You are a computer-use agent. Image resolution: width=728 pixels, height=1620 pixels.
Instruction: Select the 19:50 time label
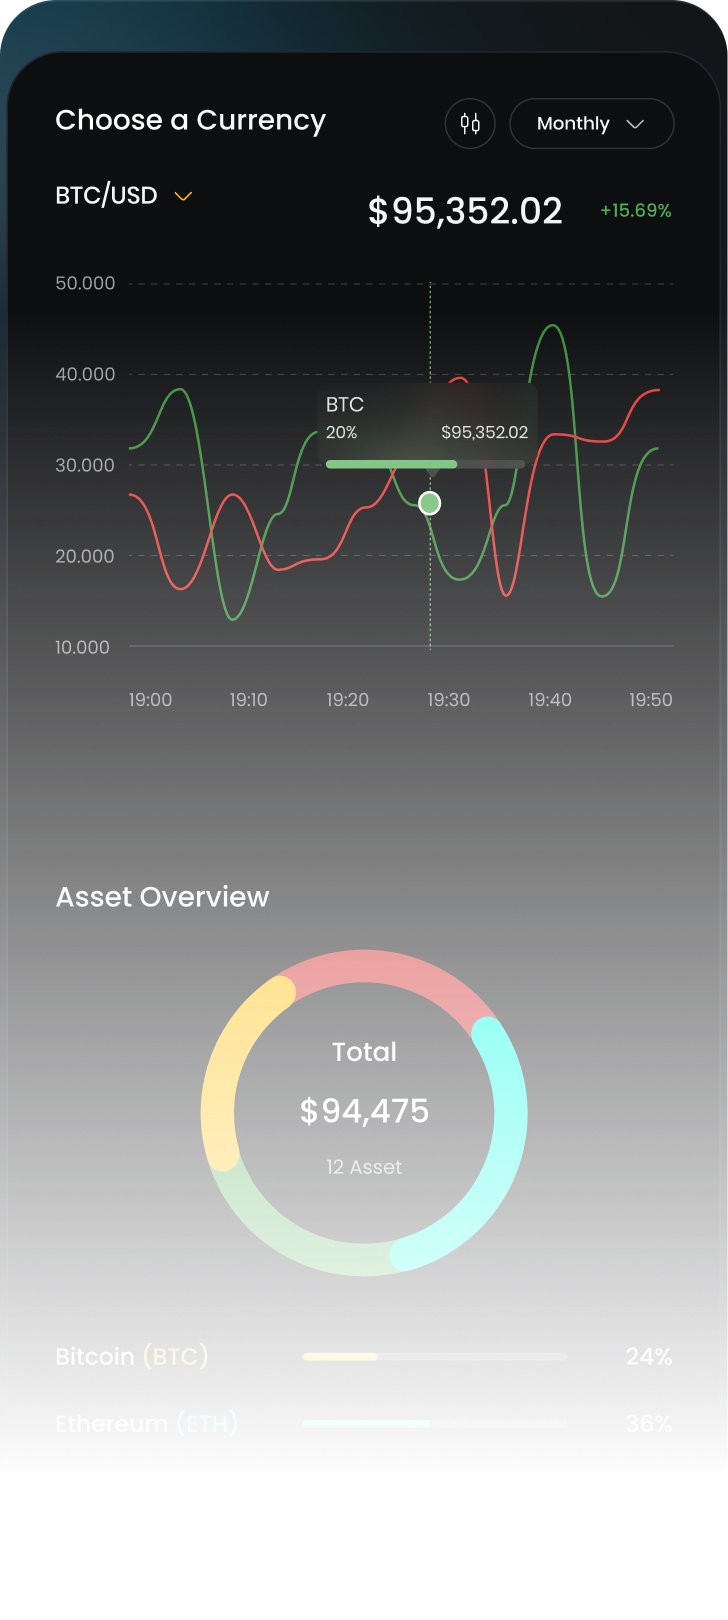(650, 700)
